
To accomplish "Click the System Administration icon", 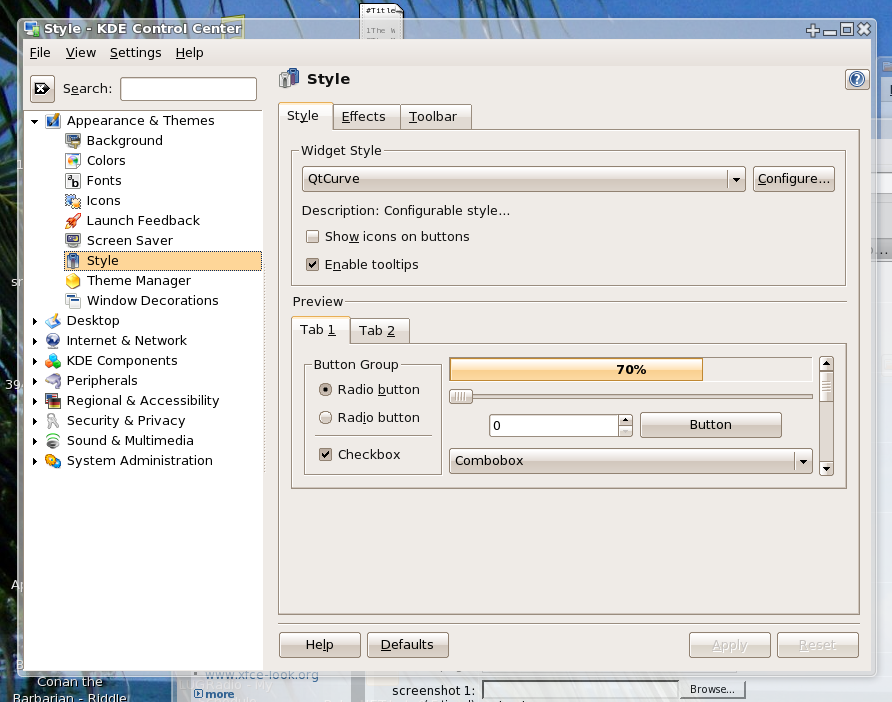I will [53, 461].
